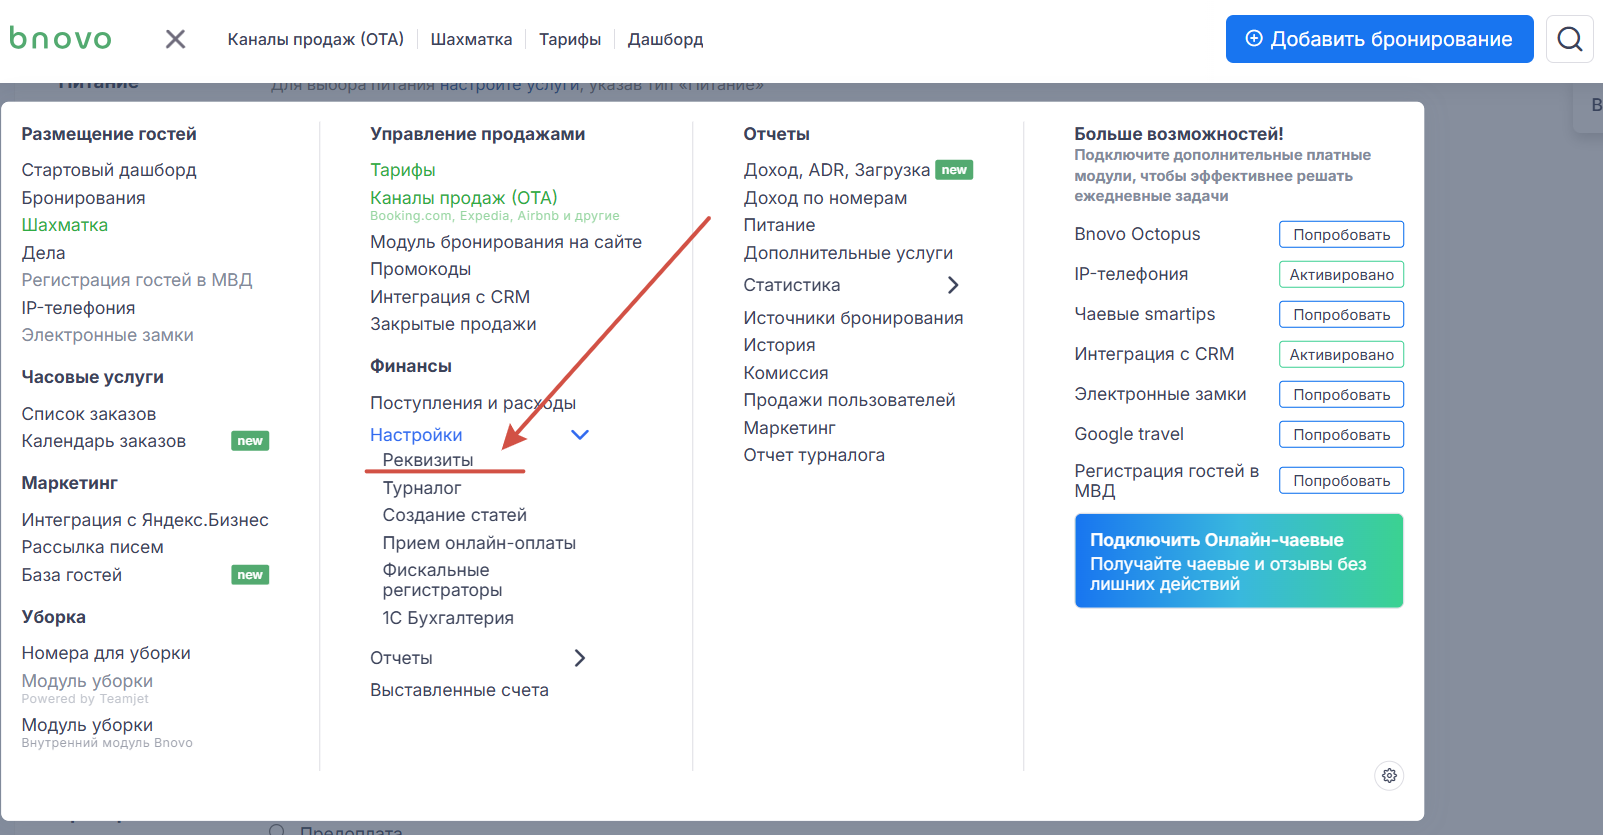Open Каналы продаж (OTA) in menu list

464,198
